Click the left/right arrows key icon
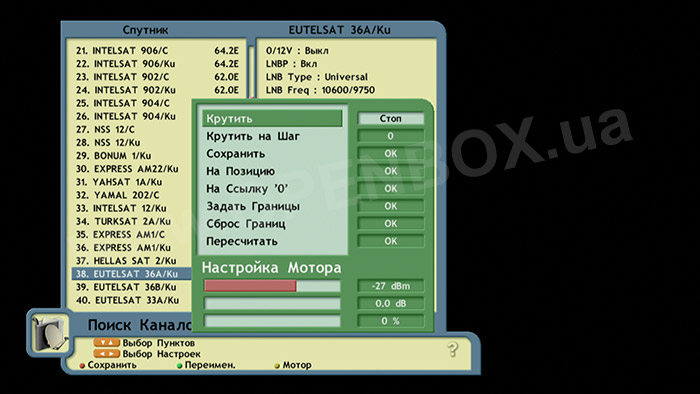The height and width of the screenshot is (394, 700). coord(107,354)
